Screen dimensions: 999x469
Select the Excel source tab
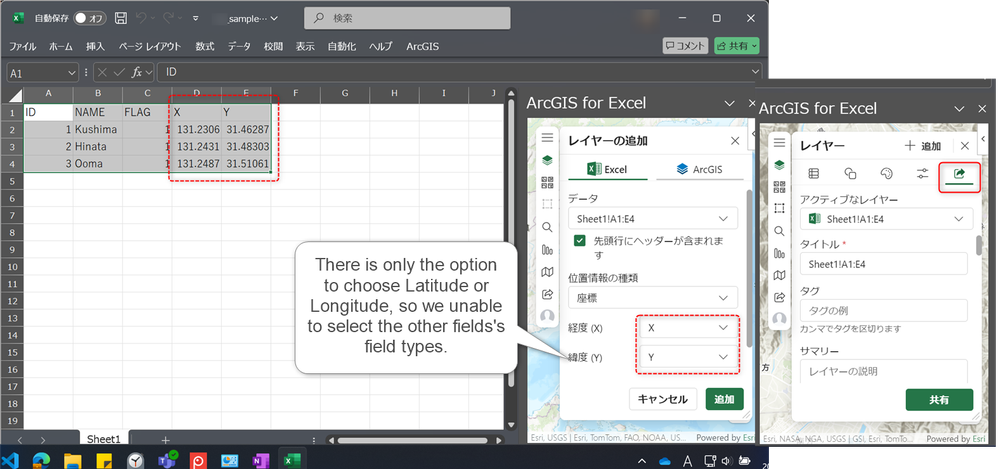607,170
